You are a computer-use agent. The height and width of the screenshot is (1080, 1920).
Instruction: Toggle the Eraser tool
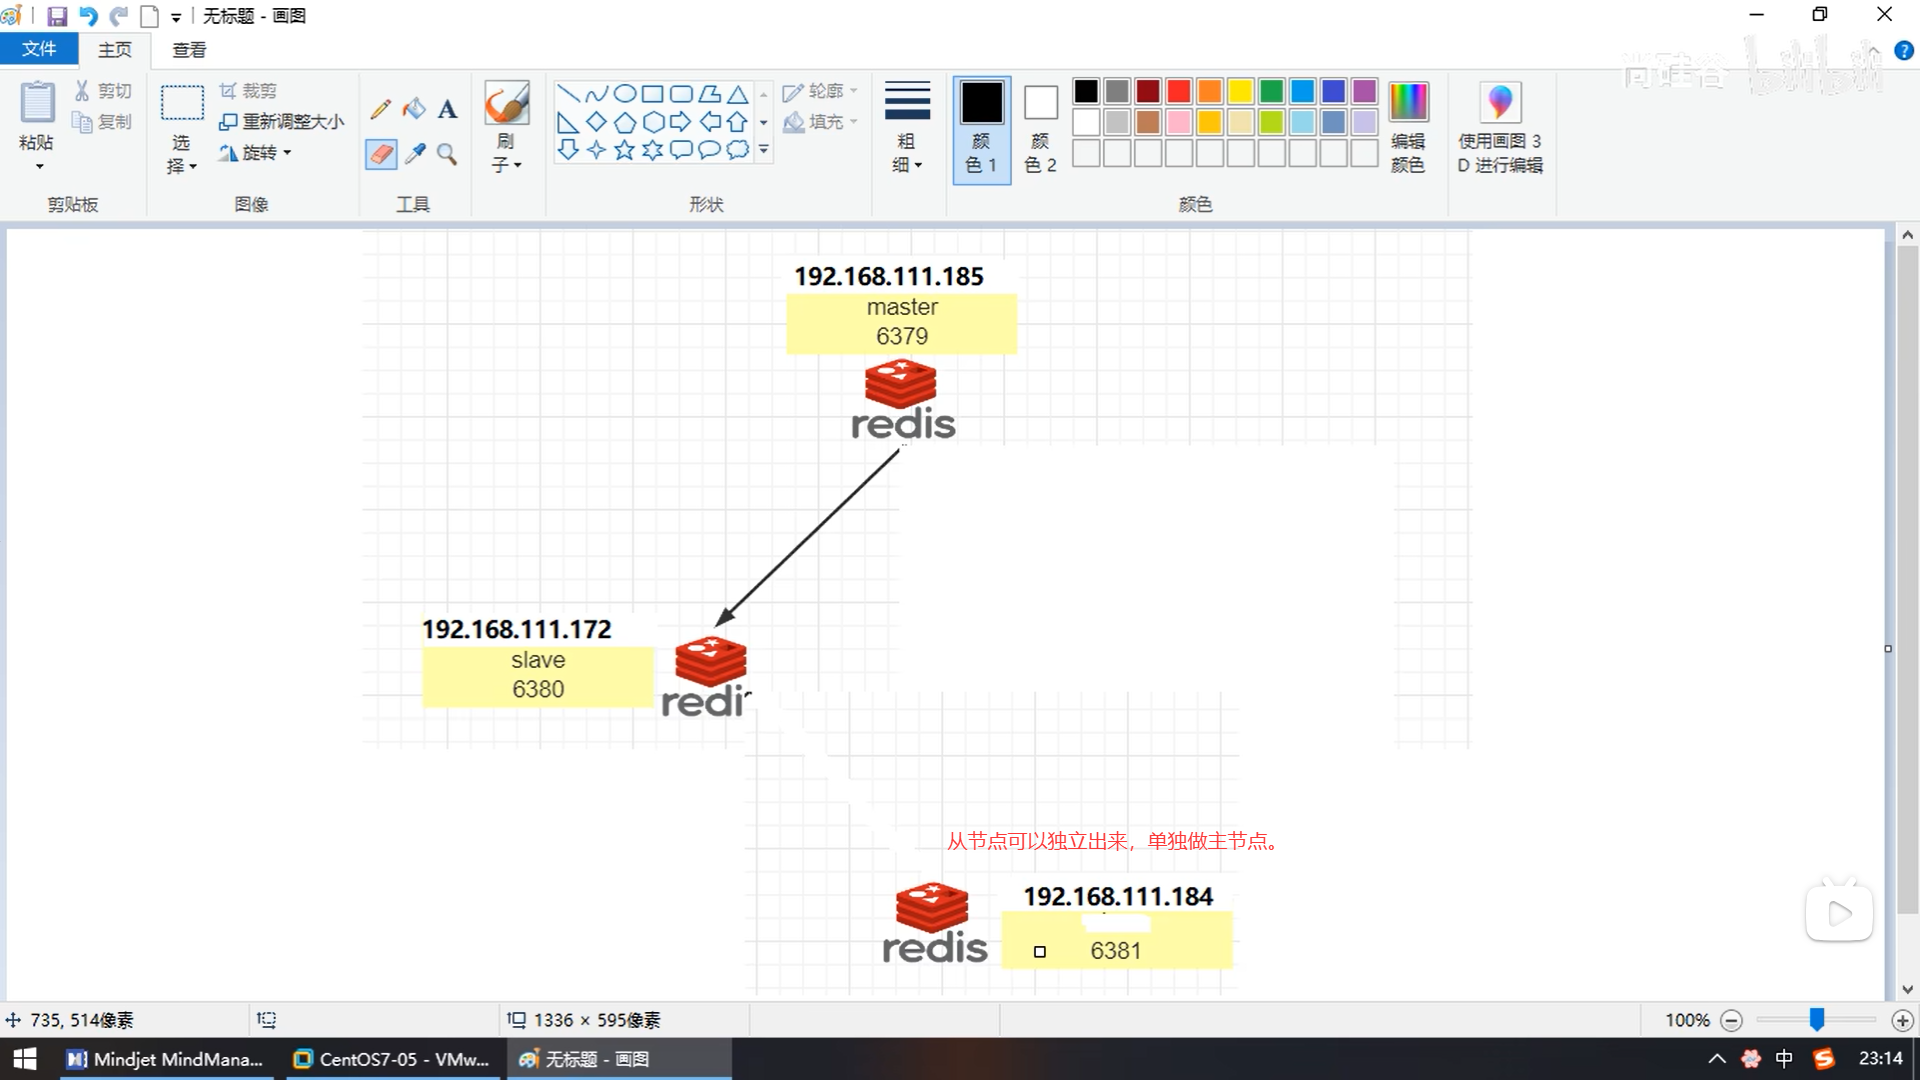(381, 153)
